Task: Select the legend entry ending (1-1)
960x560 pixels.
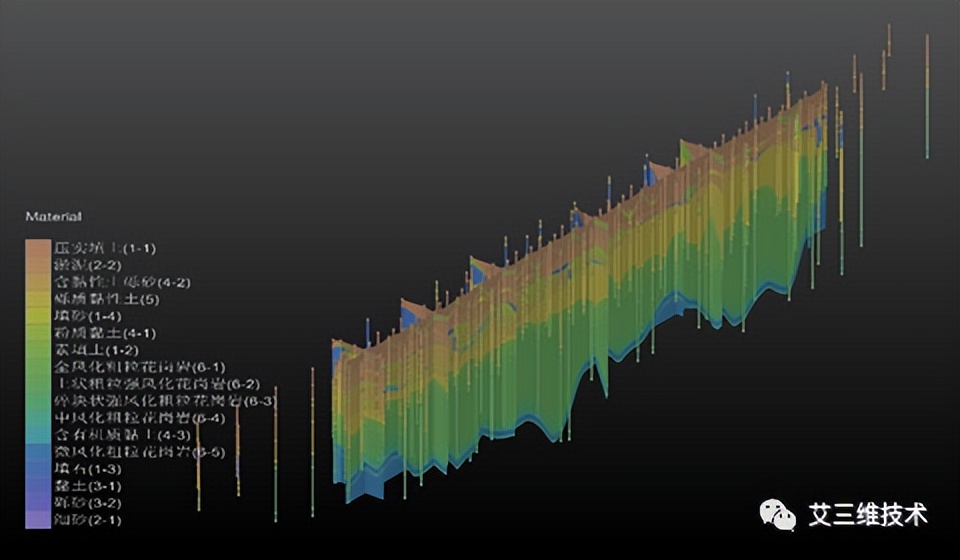Action: tap(105, 248)
